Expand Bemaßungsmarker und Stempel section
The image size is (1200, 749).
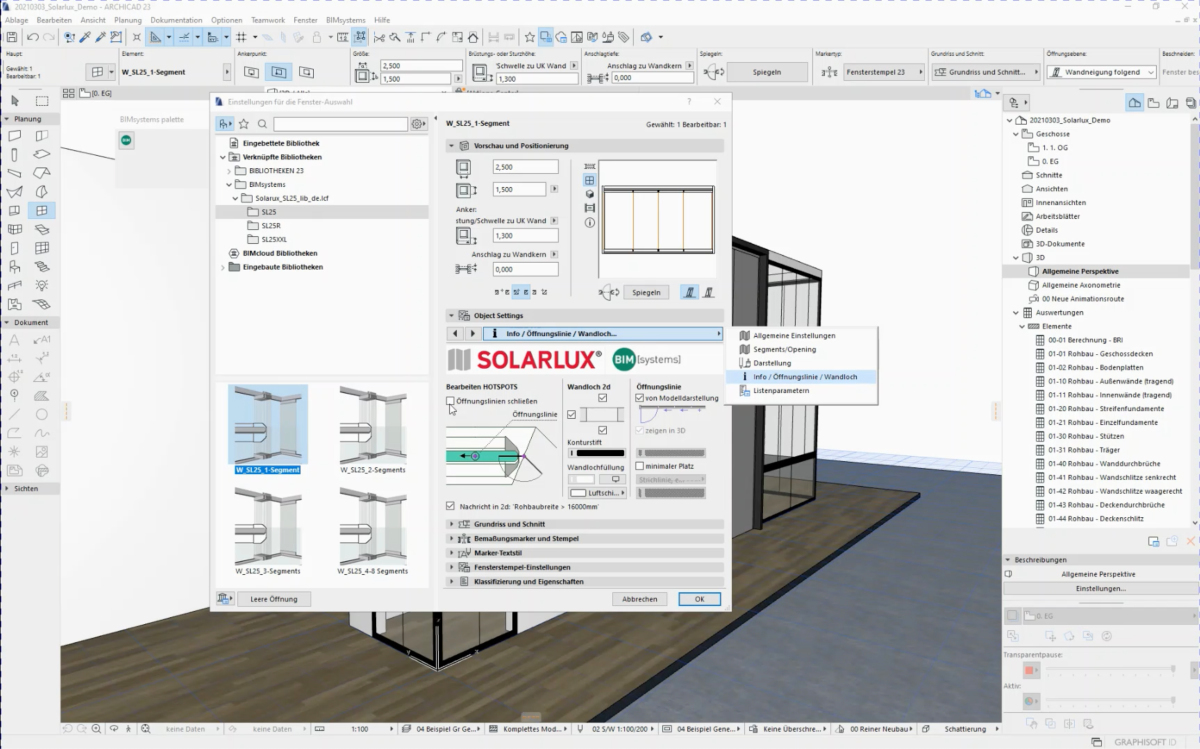coord(452,538)
